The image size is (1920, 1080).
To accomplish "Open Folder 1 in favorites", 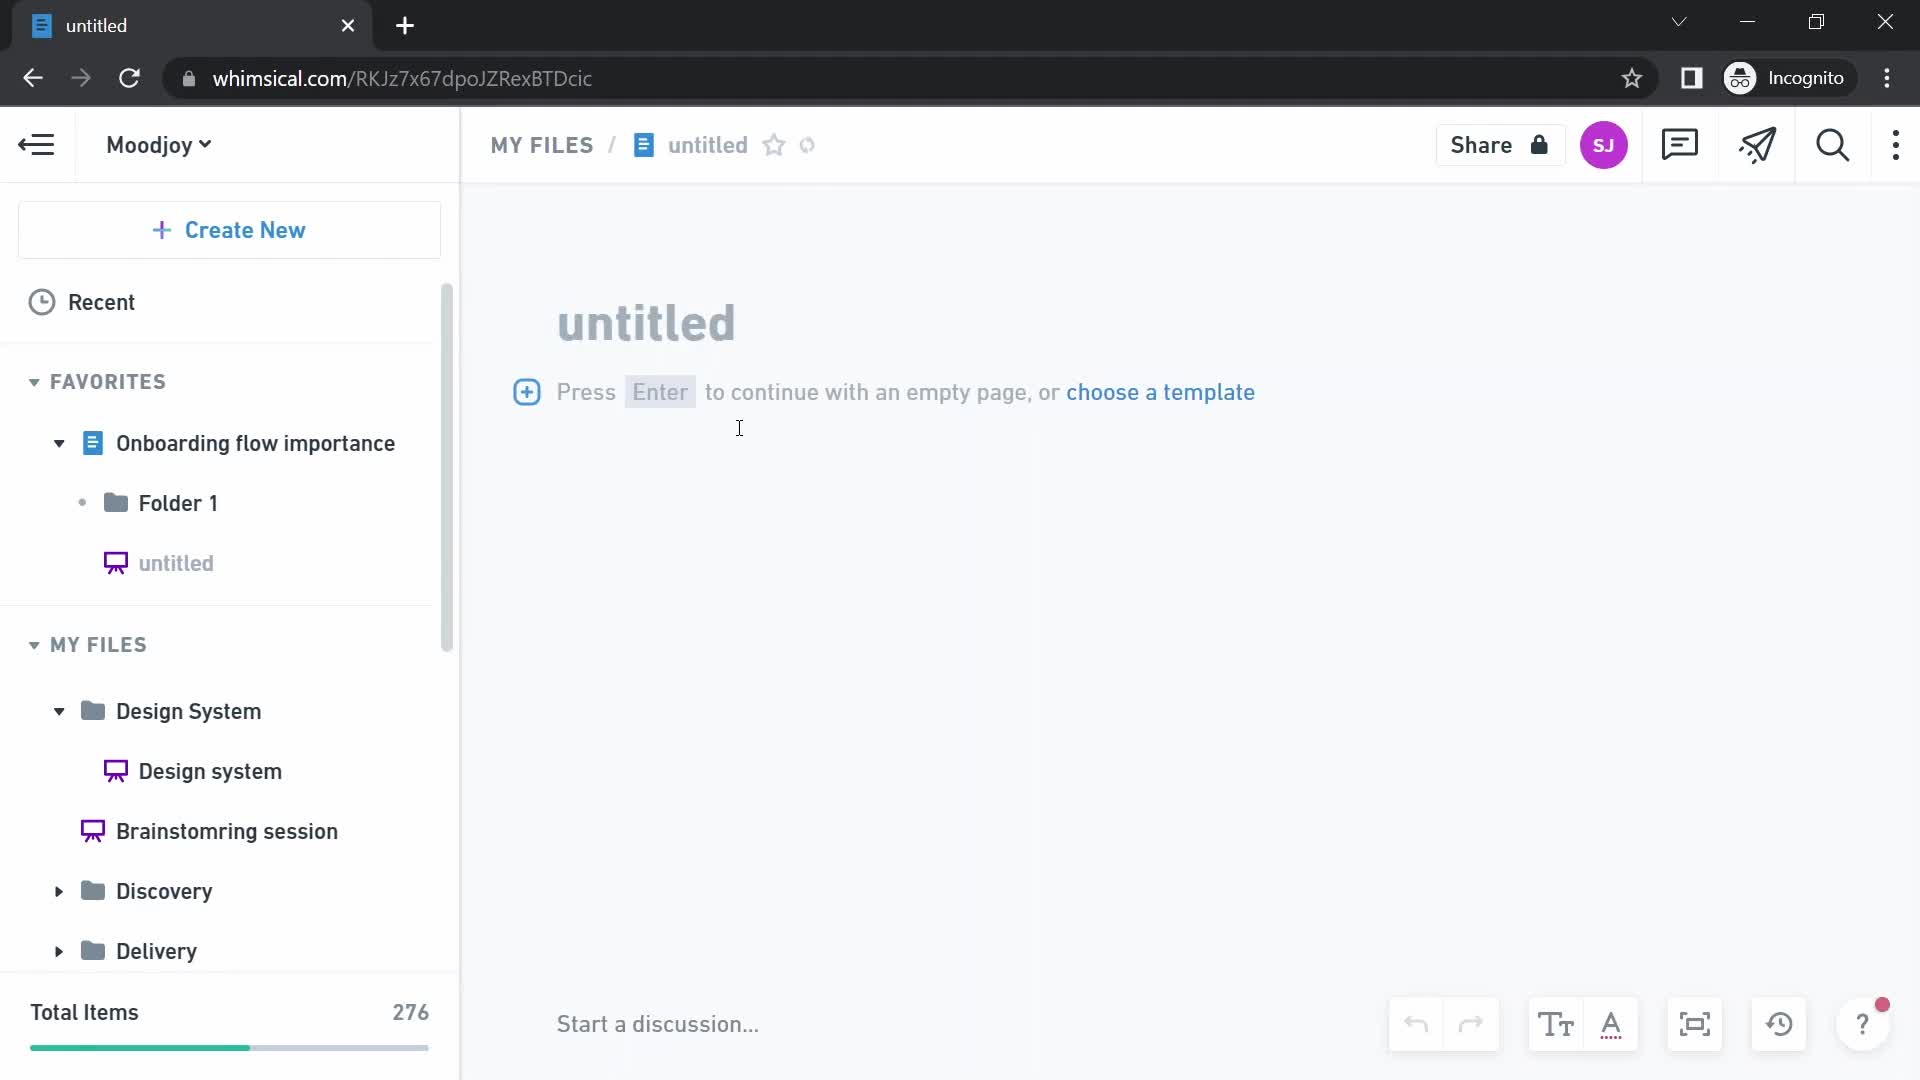I will [177, 503].
